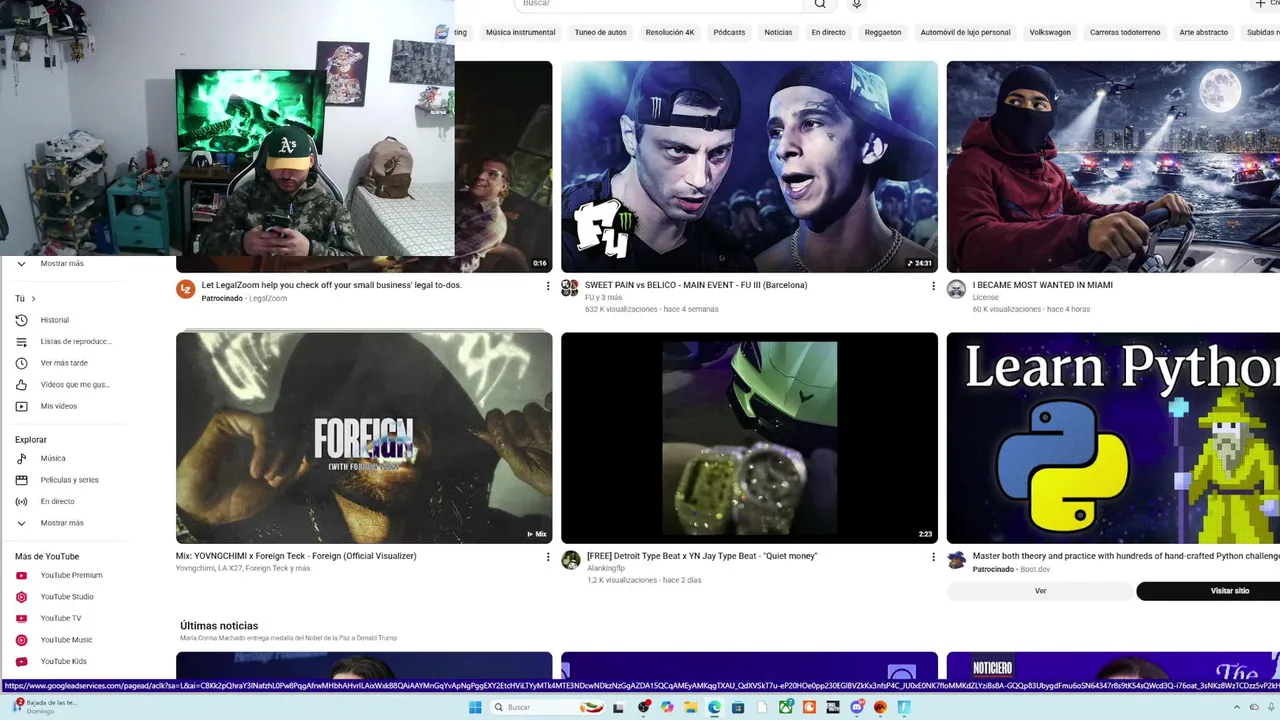Viewport: 1280px width, 720px height.
Task: Filter by Noticias chip
Action: (x=778, y=32)
